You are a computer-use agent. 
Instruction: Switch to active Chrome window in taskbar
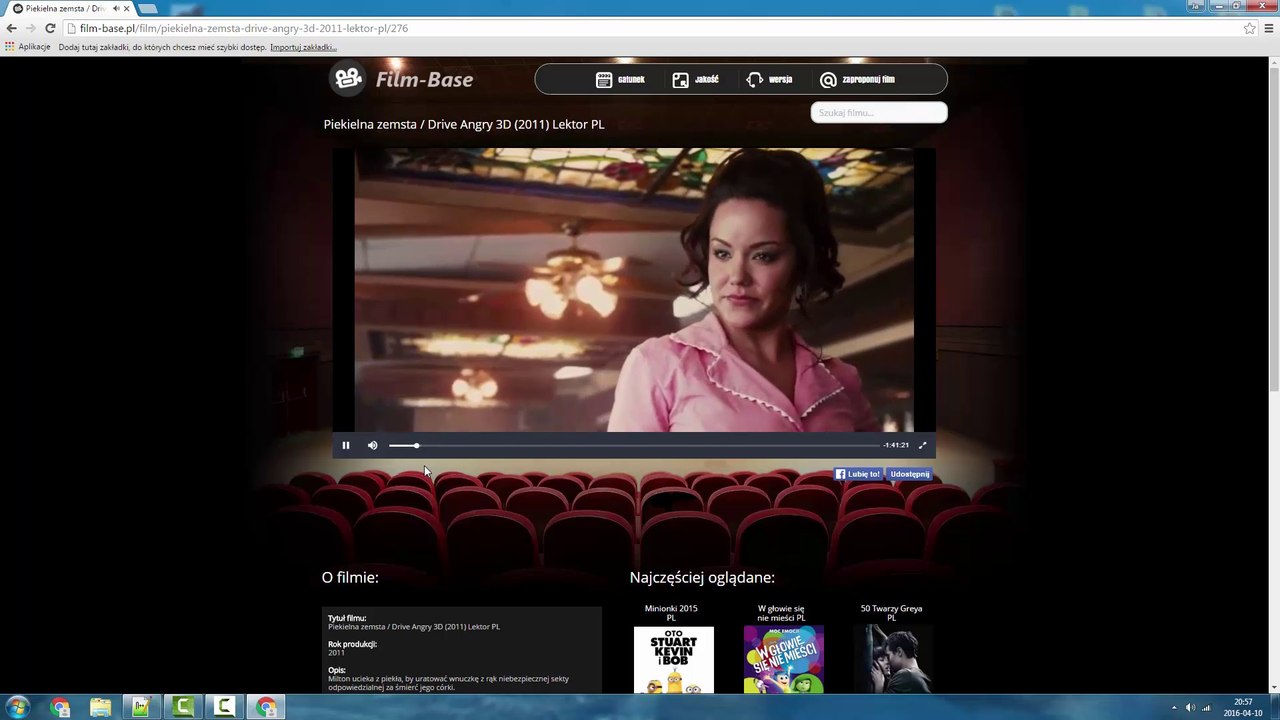[266, 707]
